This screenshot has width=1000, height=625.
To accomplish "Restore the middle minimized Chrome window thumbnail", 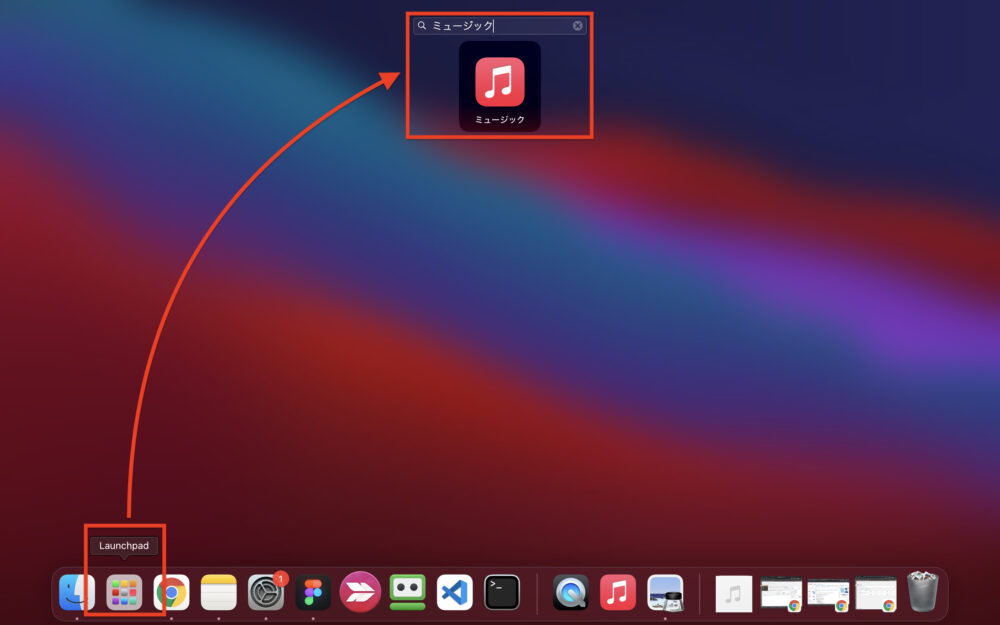I will click(x=828, y=594).
